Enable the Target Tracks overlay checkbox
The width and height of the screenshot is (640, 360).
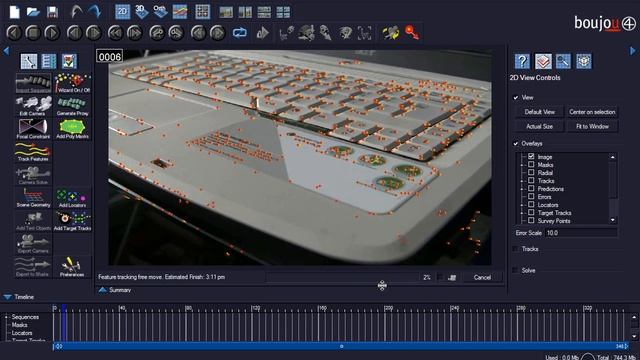click(x=531, y=212)
